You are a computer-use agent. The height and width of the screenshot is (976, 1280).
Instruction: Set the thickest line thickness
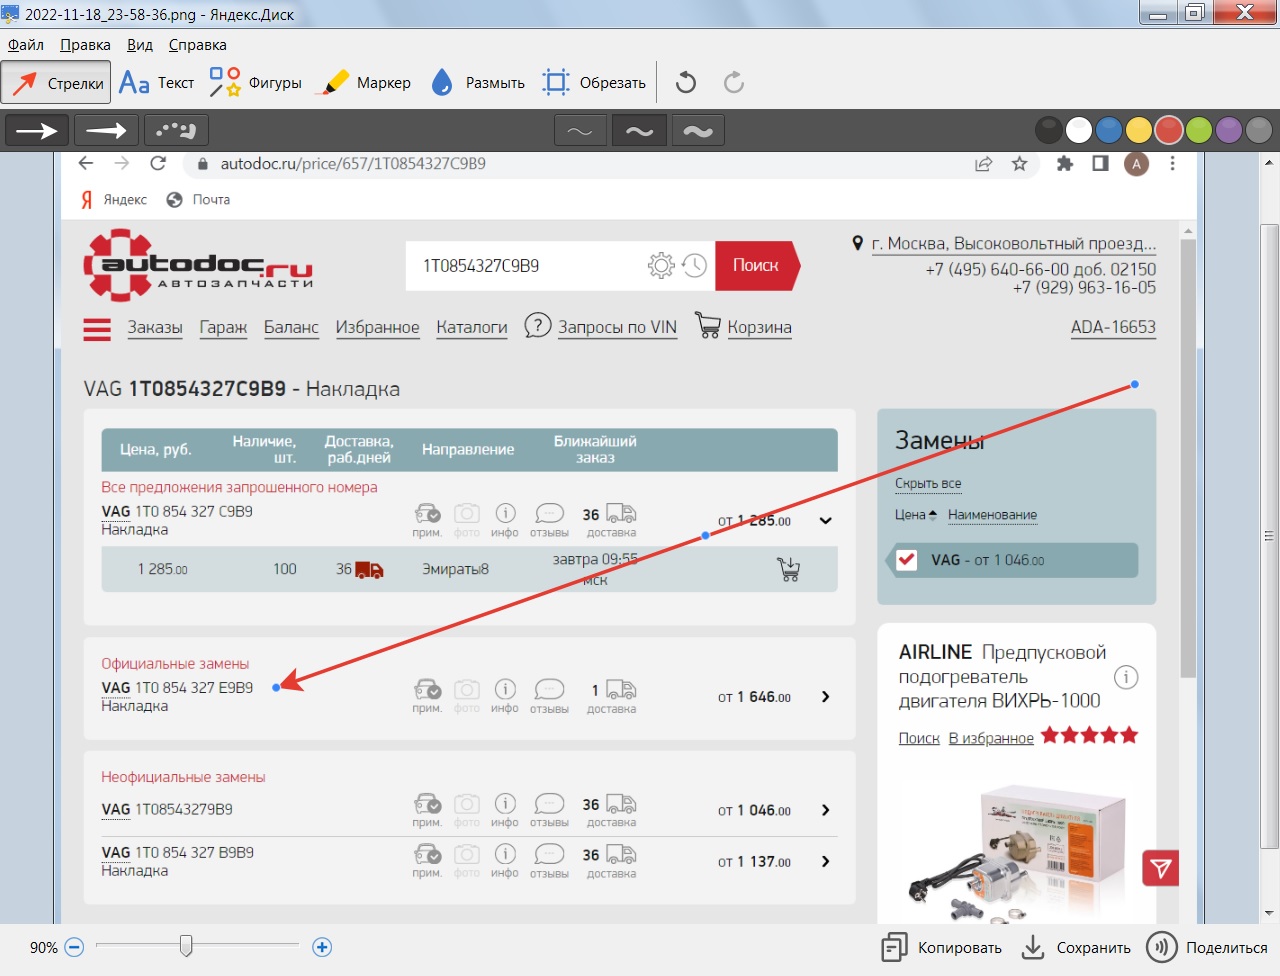698,131
